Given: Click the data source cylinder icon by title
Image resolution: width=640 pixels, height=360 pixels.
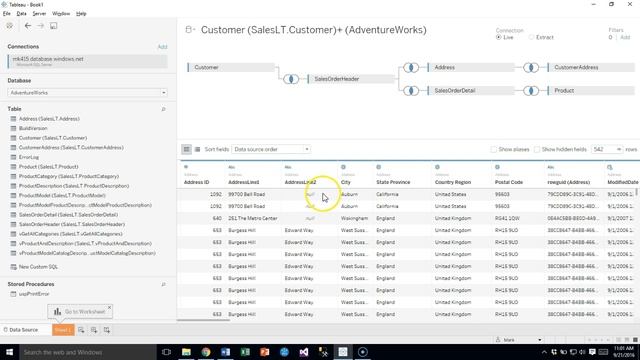Looking at the screenshot, I should click(189, 29).
